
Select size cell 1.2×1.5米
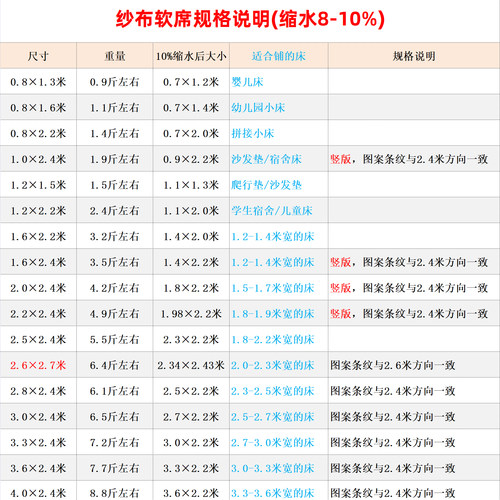coord(38,185)
